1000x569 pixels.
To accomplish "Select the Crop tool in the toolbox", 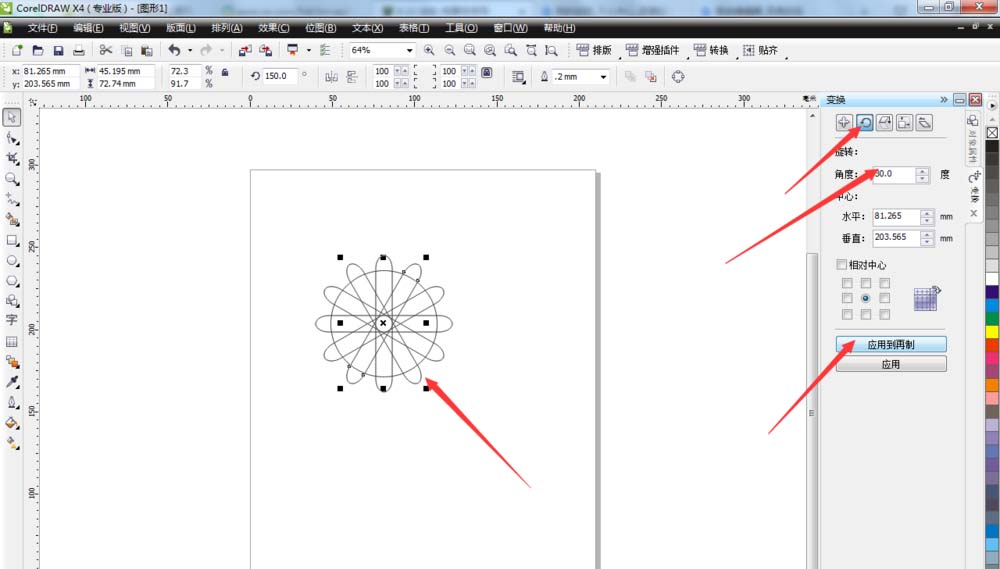I will click(x=11, y=158).
